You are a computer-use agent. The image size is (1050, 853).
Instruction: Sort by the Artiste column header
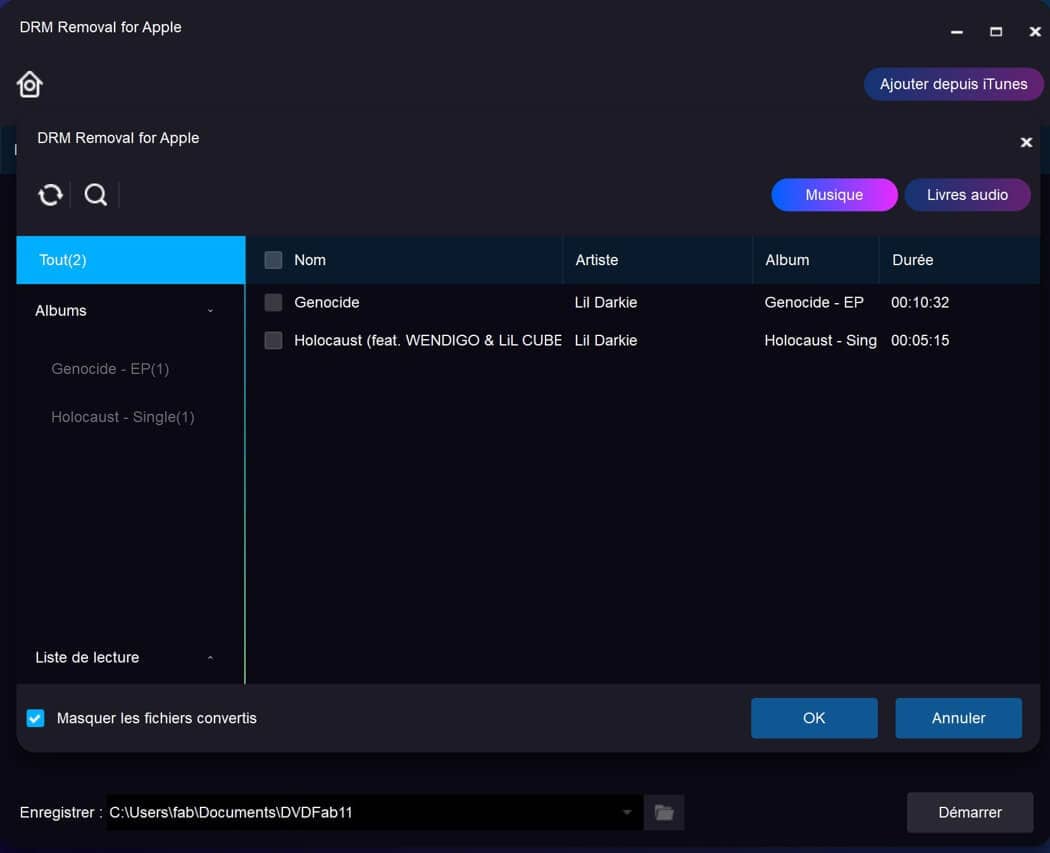tap(597, 260)
